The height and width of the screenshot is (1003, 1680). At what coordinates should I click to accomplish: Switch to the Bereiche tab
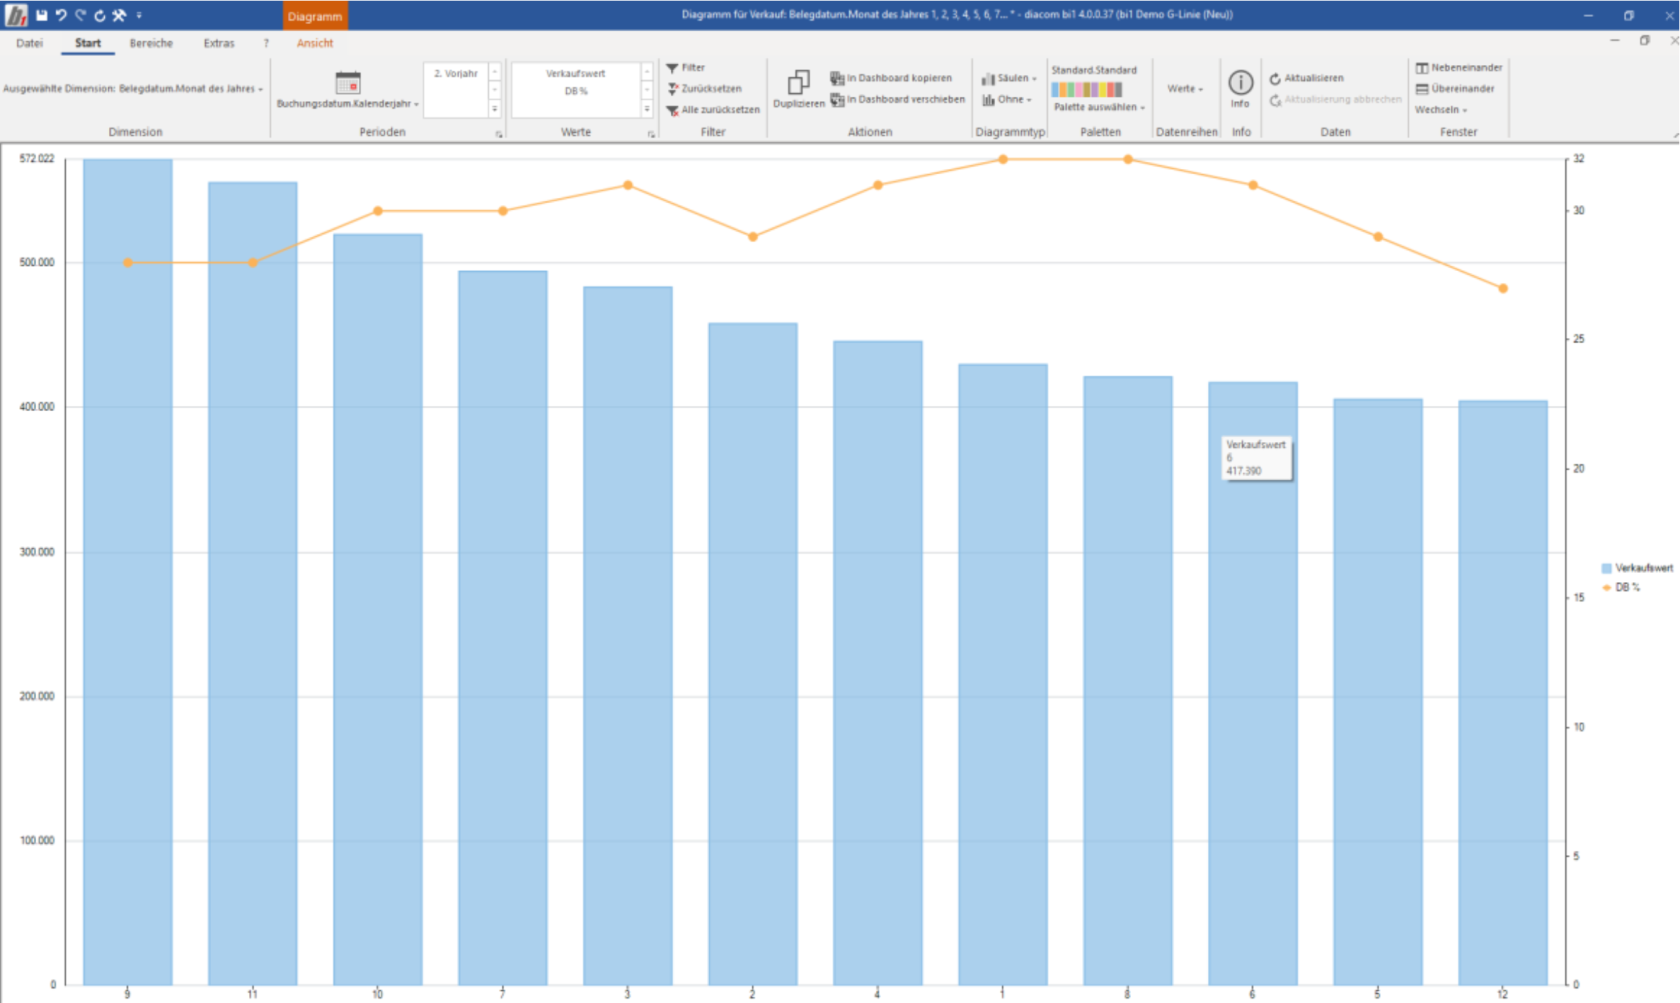(151, 43)
